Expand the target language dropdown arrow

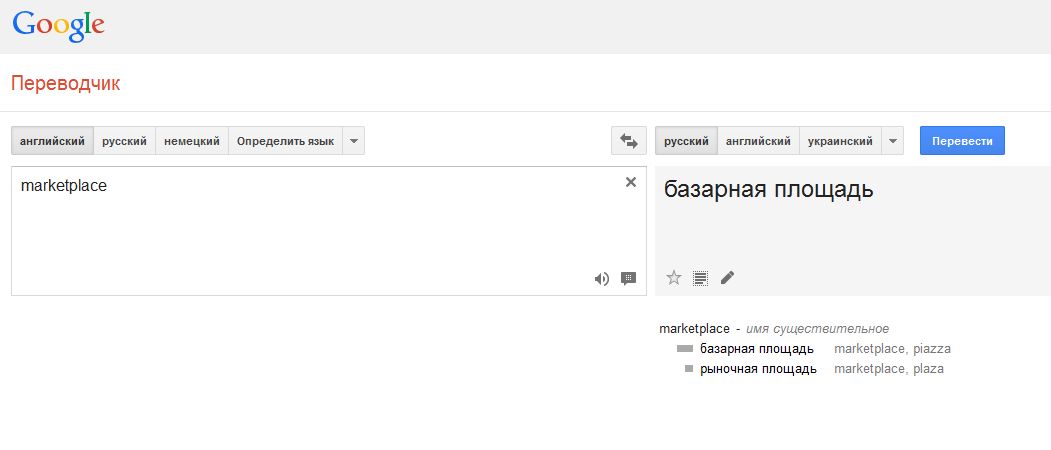(892, 141)
